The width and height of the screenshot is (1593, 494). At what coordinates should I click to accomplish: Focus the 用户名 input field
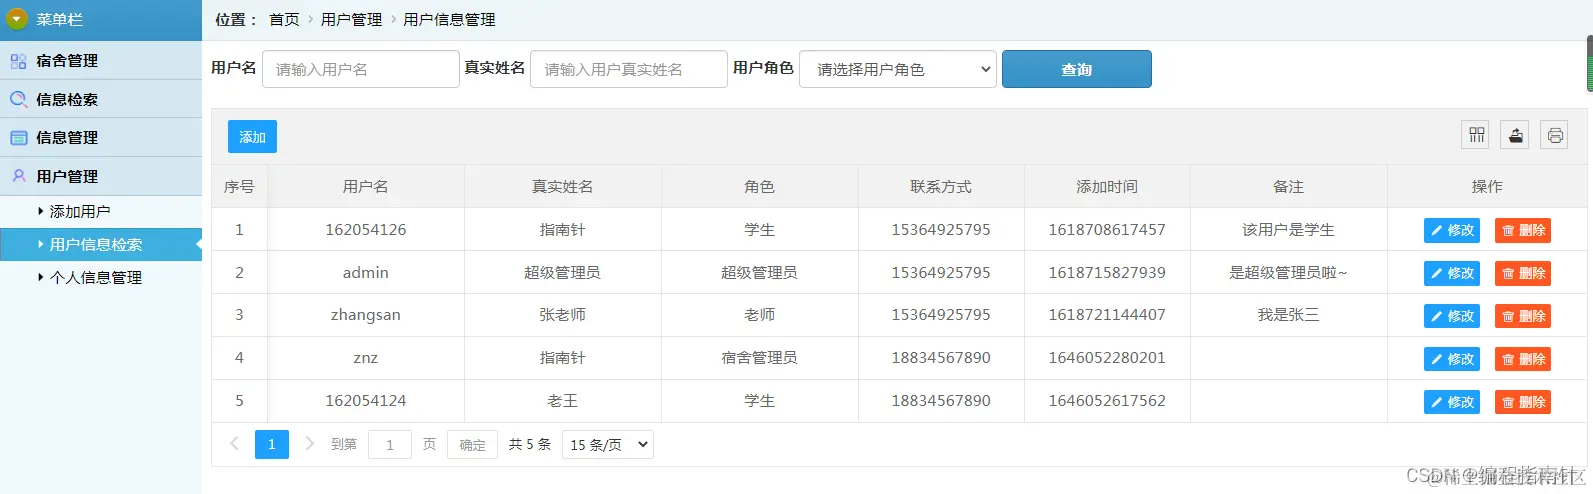tap(361, 69)
